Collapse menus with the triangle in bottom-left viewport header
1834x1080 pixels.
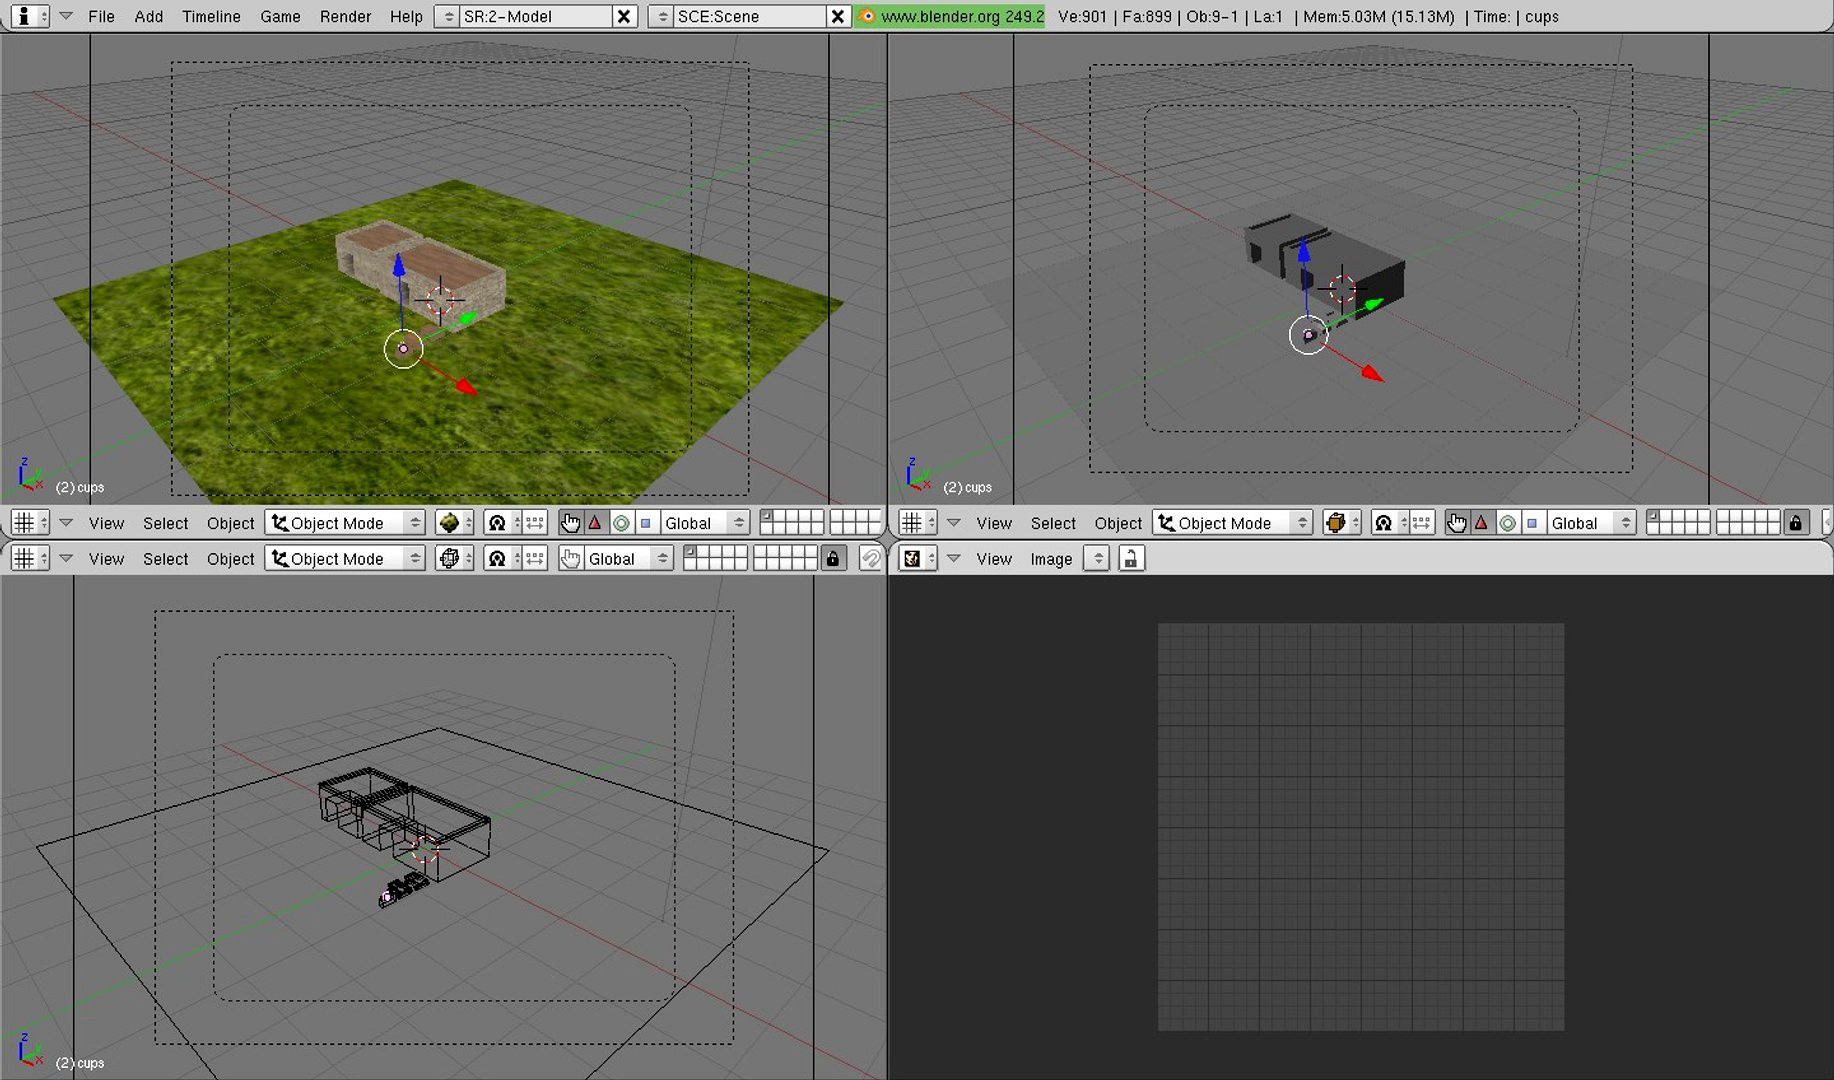tap(66, 558)
